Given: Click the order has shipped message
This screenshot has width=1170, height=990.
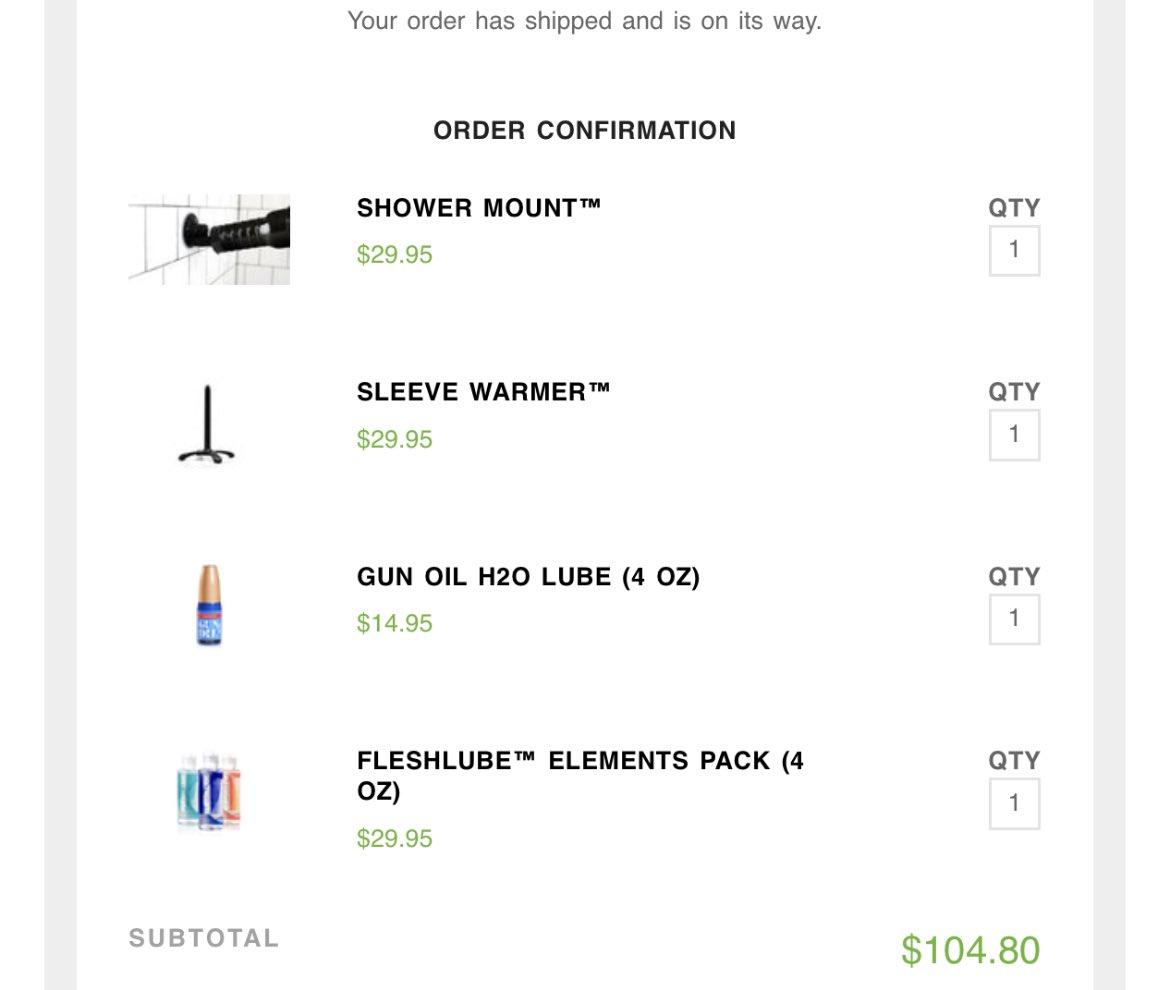Looking at the screenshot, I should pyautogui.click(x=584, y=21).
